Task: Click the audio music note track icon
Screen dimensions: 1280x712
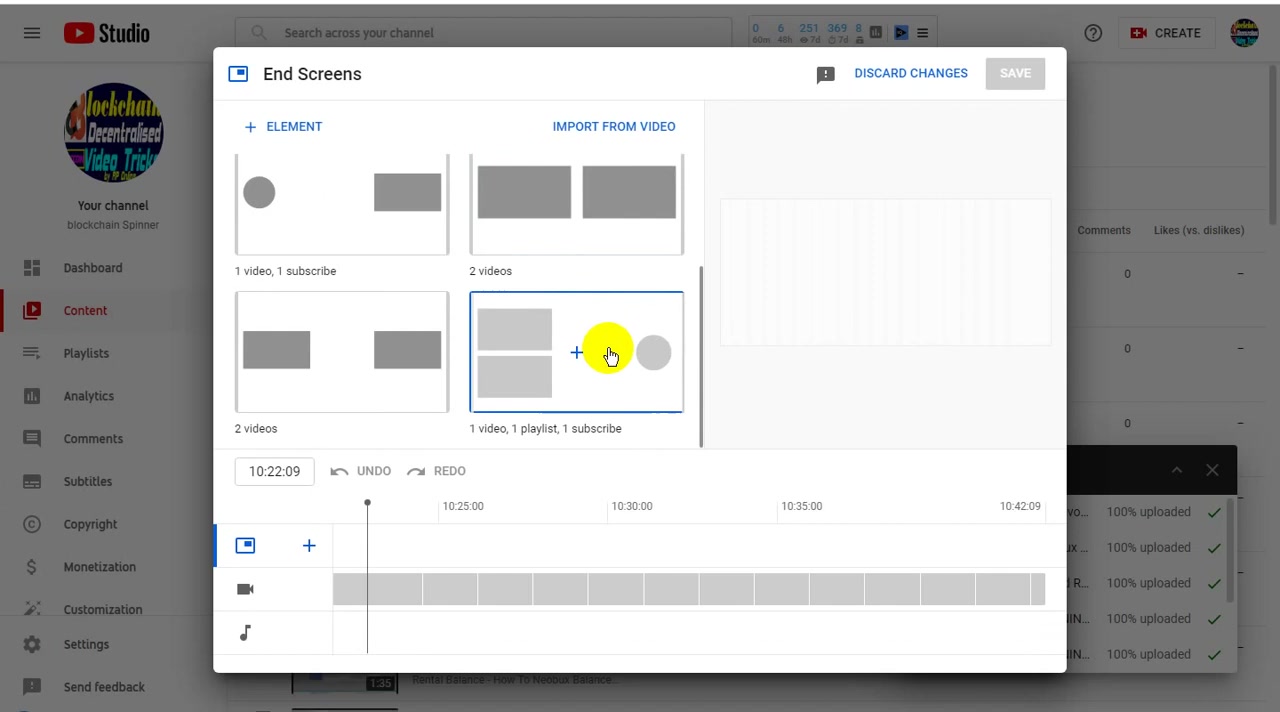Action: coord(245,633)
